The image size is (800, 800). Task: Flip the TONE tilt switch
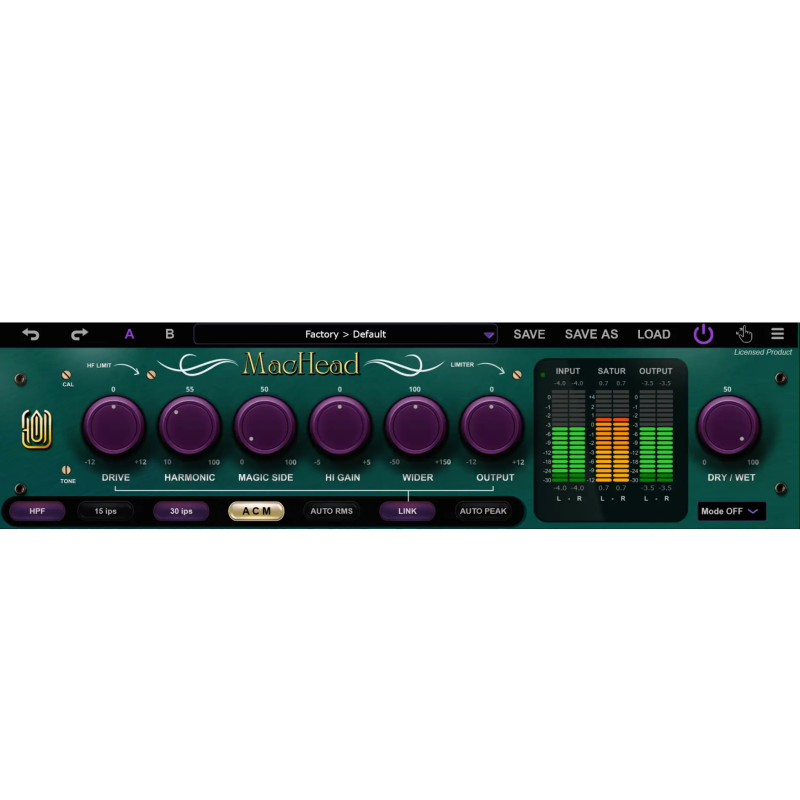[66, 467]
